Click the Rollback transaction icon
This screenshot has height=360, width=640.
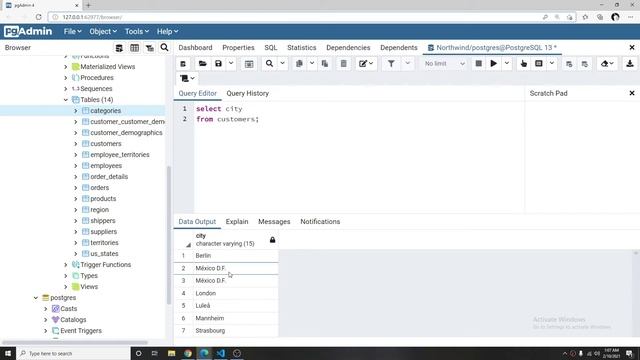tap(584, 64)
